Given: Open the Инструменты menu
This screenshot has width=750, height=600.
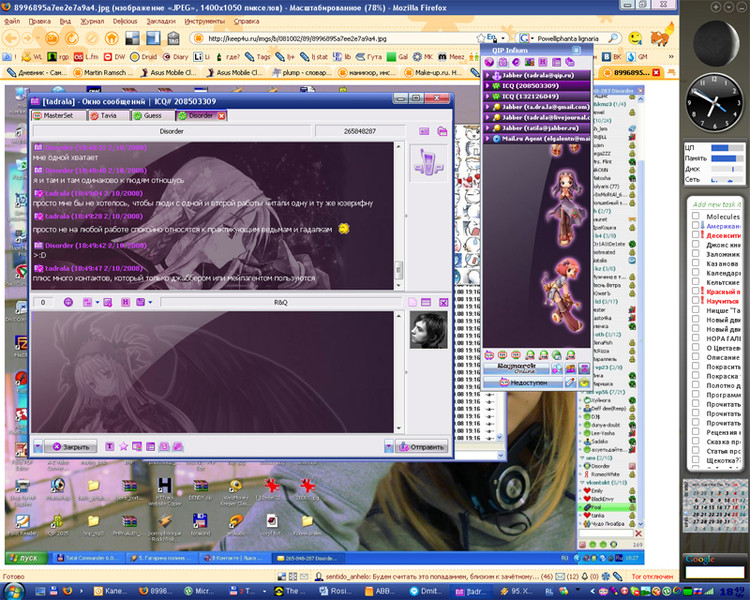Looking at the screenshot, I should point(204,21).
